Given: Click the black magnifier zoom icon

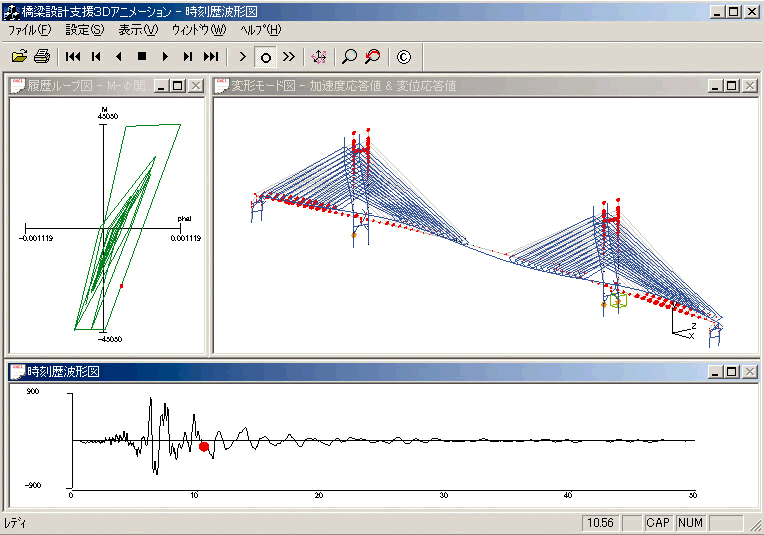Looking at the screenshot, I should 349,57.
